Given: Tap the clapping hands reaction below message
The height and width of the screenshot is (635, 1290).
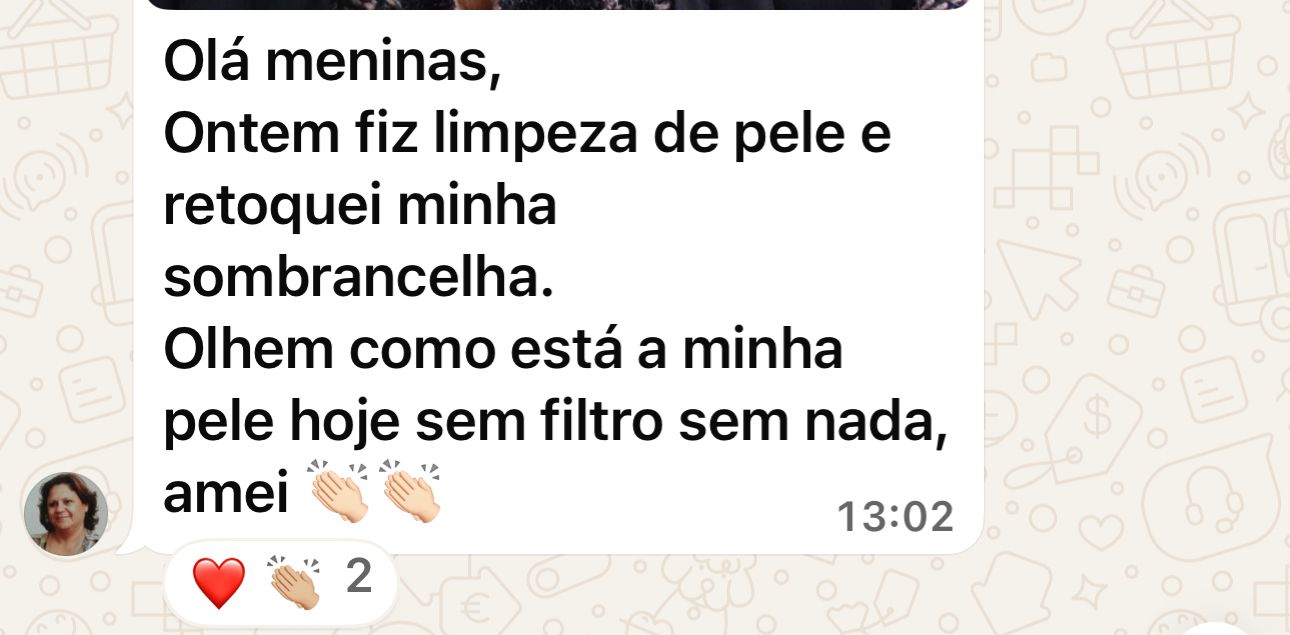Looking at the screenshot, I should [294, 582].
